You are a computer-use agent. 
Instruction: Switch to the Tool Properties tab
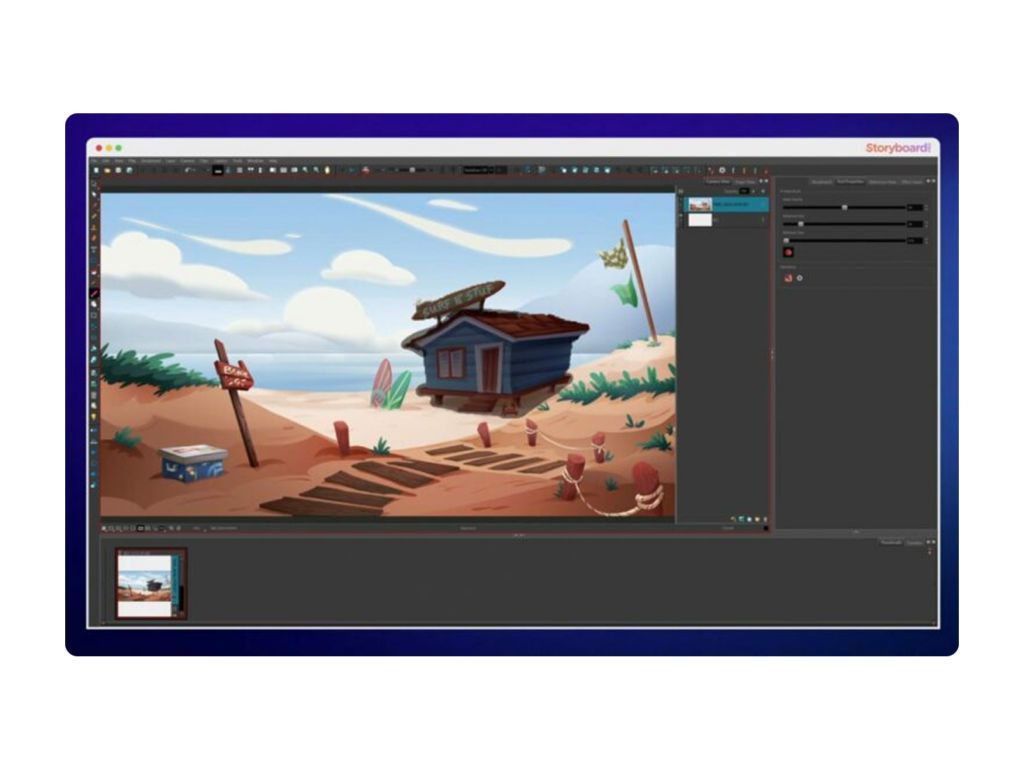[850, 182]
